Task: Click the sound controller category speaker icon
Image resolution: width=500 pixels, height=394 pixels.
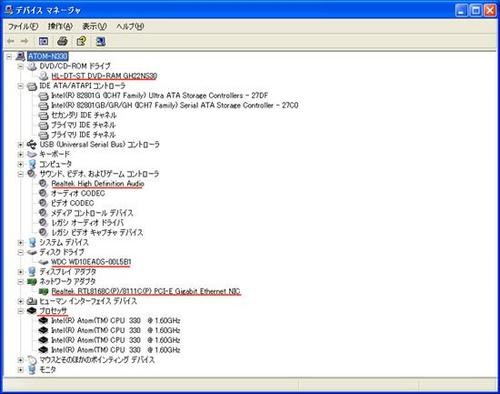Action: [32, 174]
